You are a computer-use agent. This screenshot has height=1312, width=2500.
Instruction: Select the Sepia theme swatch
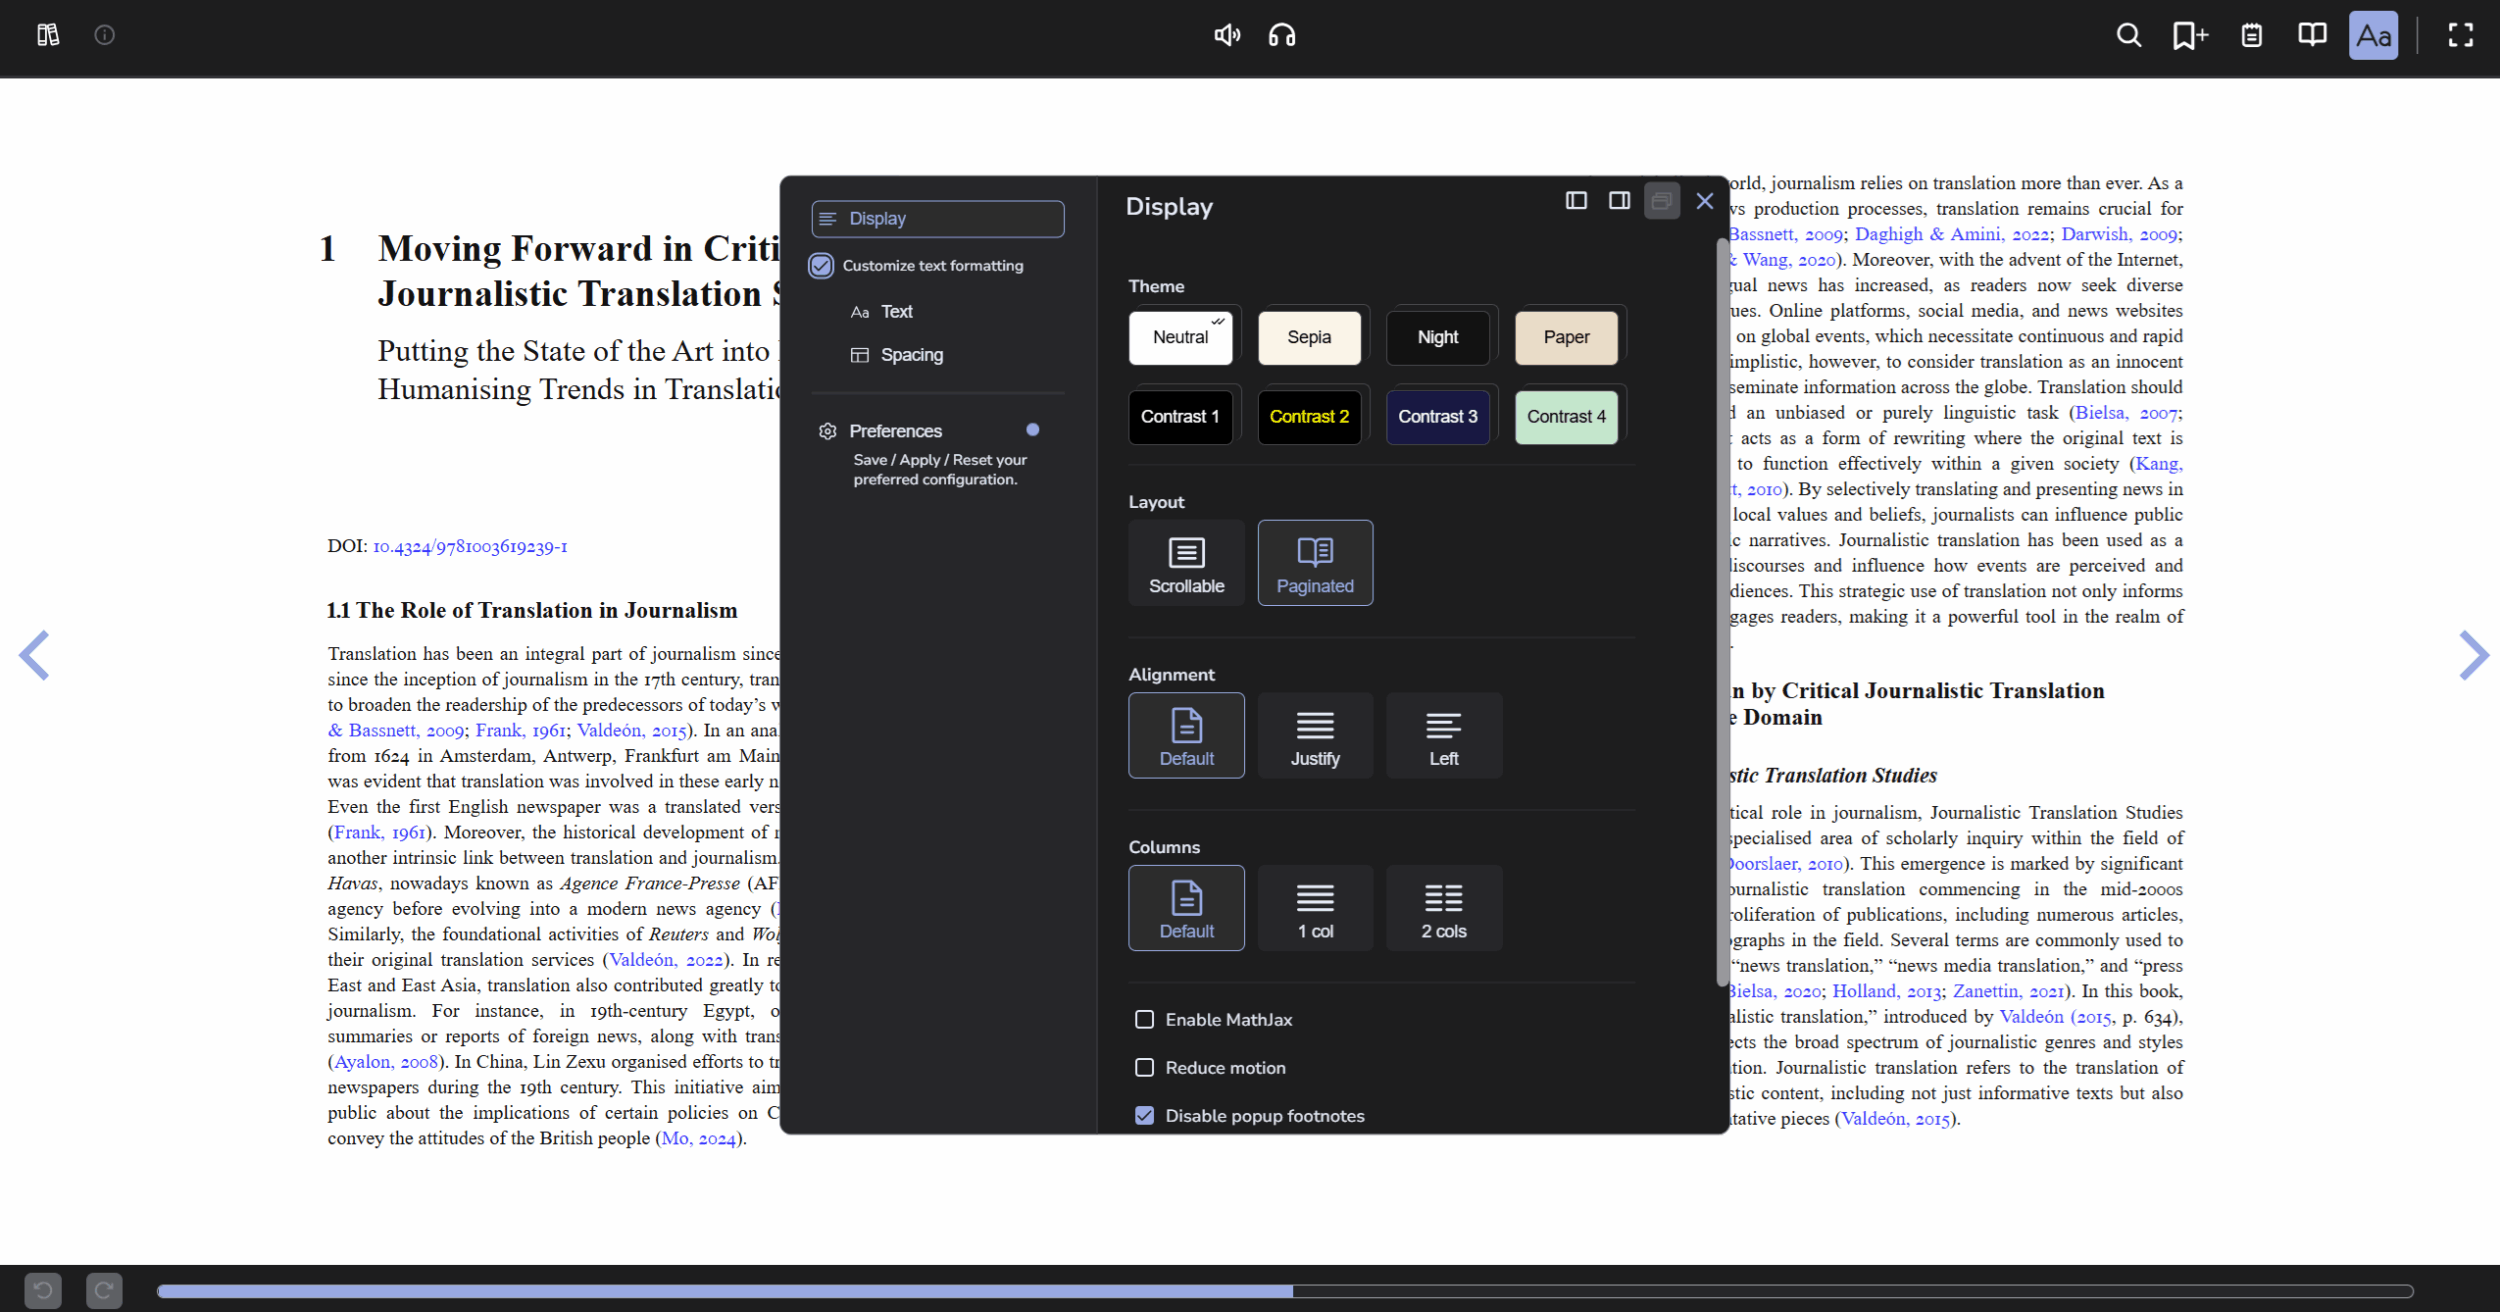click(1309, 337)
